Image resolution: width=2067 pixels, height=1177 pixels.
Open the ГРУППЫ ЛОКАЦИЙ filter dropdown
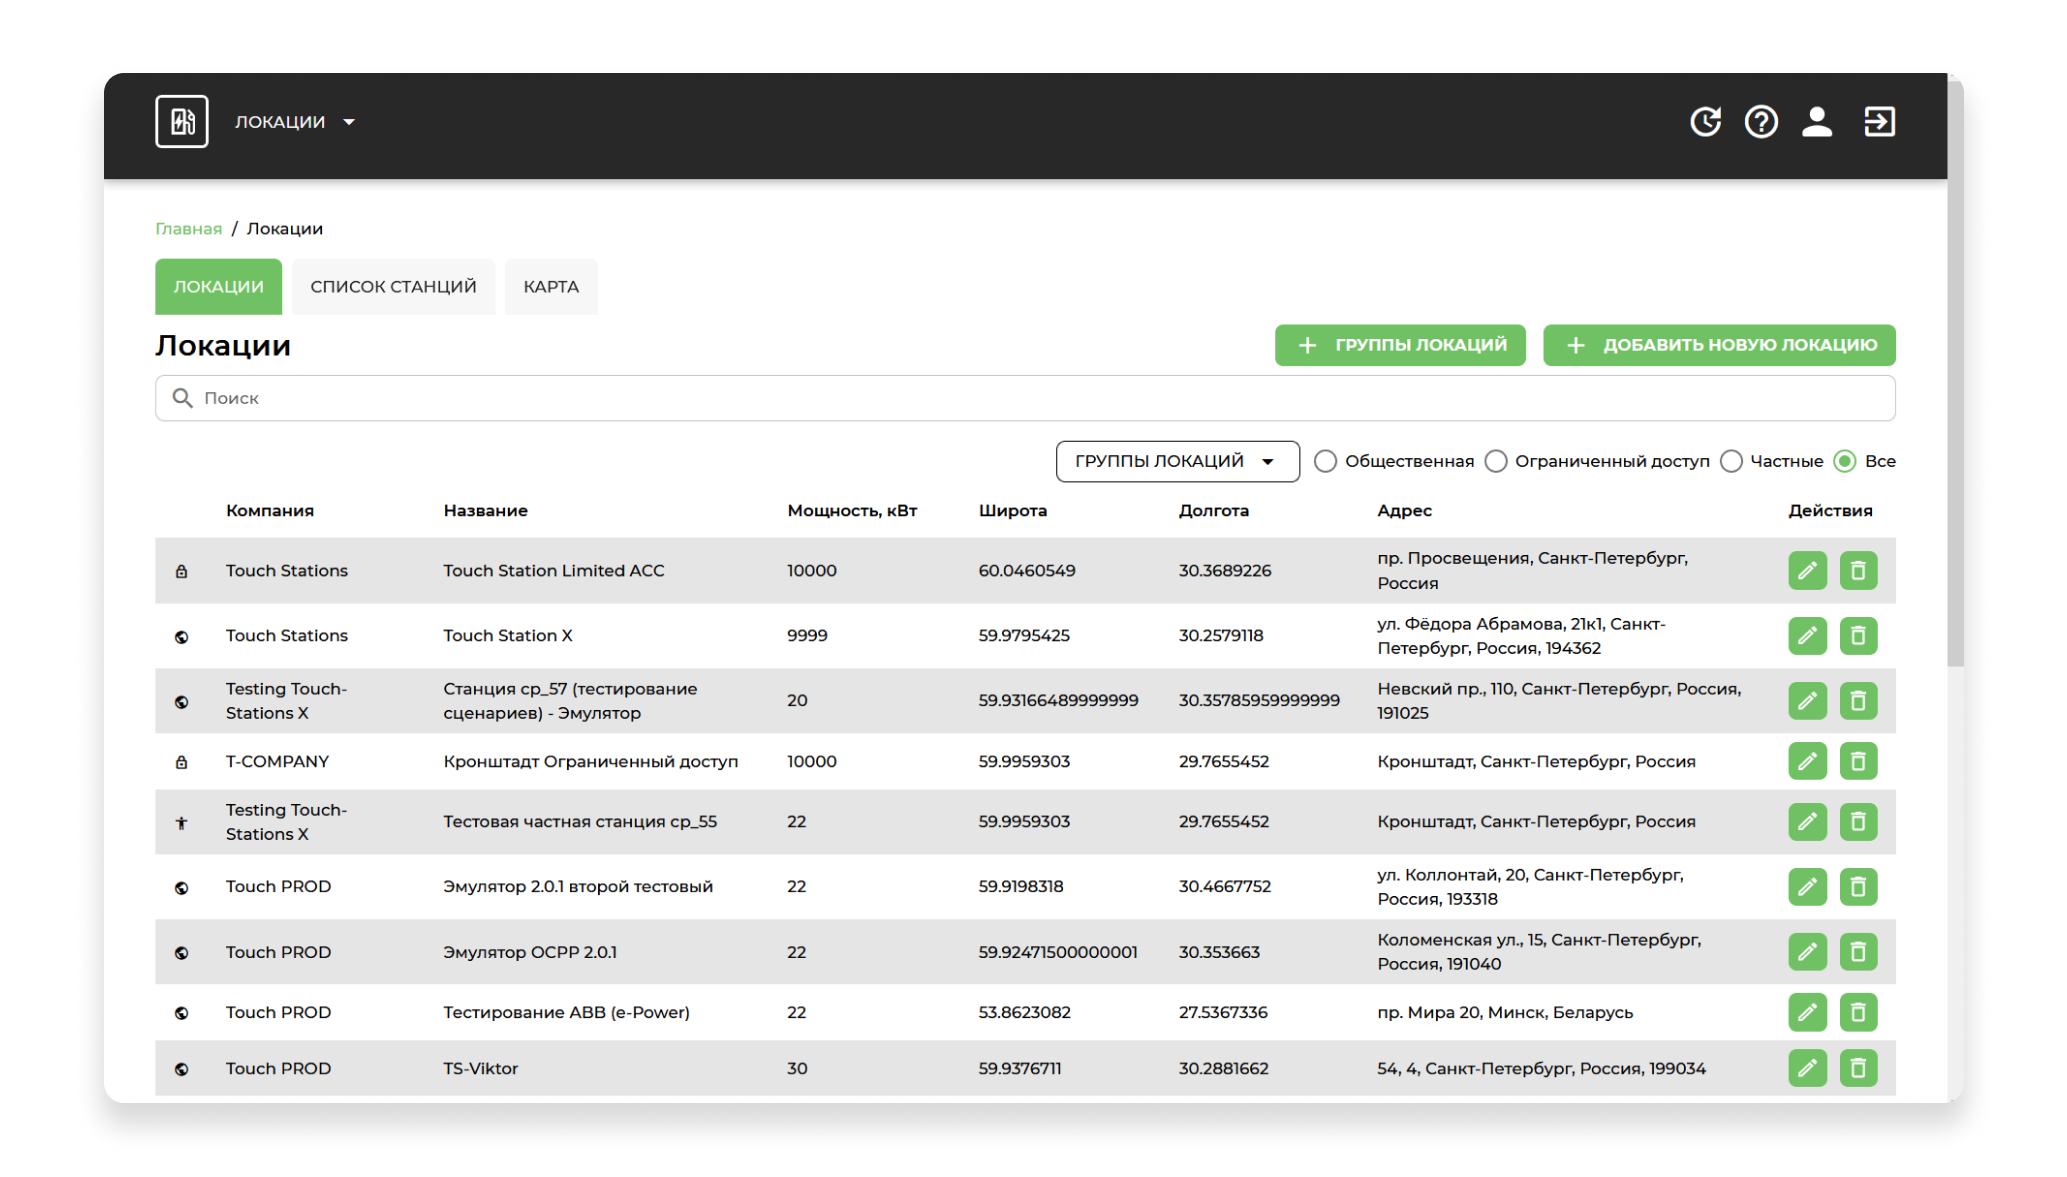point(1177,461)
